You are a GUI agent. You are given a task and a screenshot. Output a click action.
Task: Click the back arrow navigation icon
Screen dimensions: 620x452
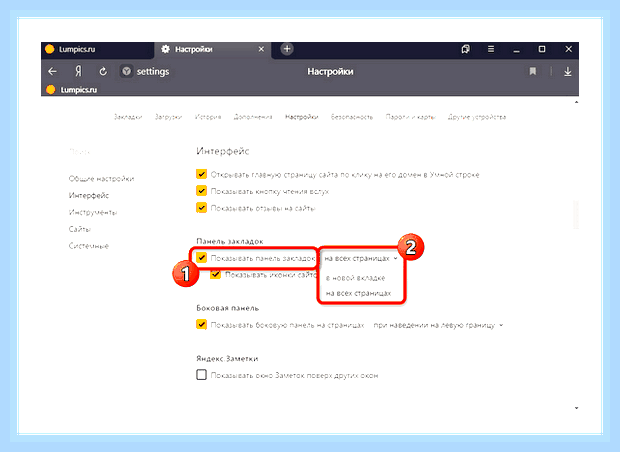(52, 72)
